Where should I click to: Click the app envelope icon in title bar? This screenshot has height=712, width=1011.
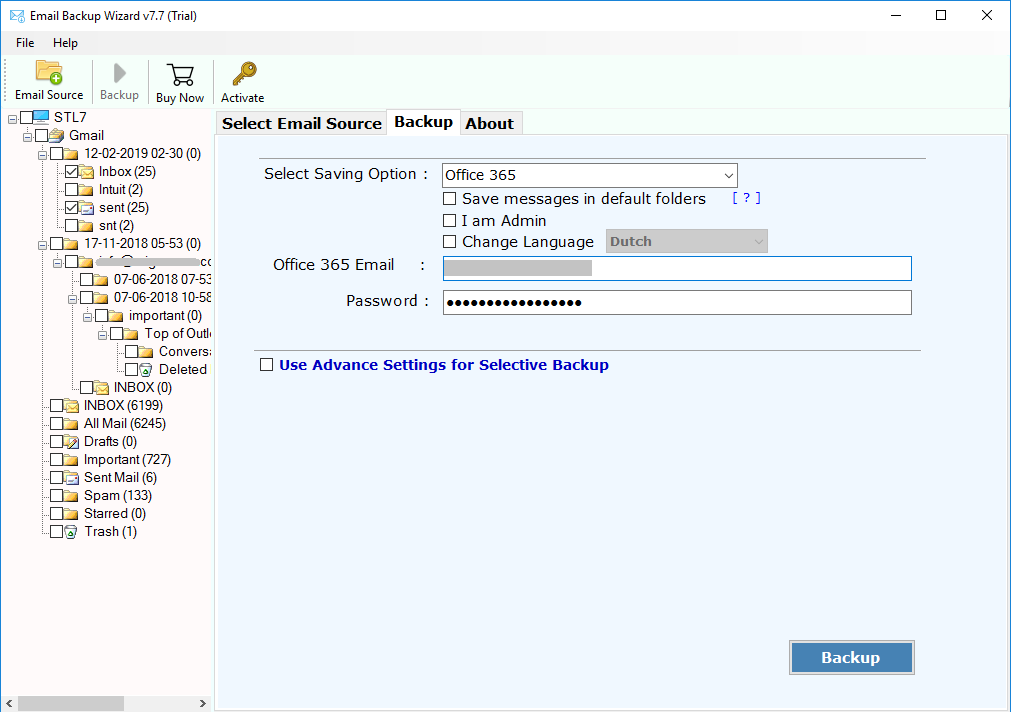(x=17, y=15)
